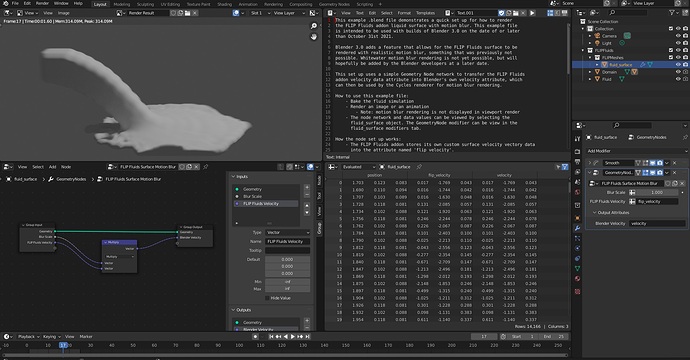Toggle render visibility of Fluid object
This screenshot has width=690, height=360.
685,79
